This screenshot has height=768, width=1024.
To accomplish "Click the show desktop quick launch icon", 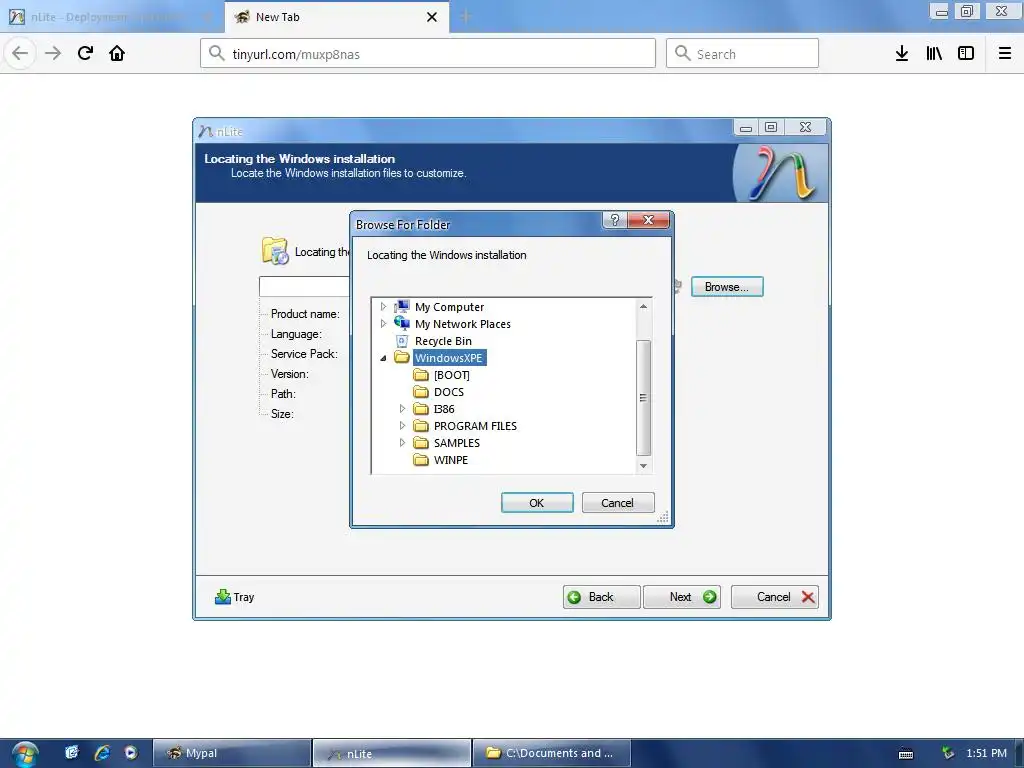I will [72, 752].
